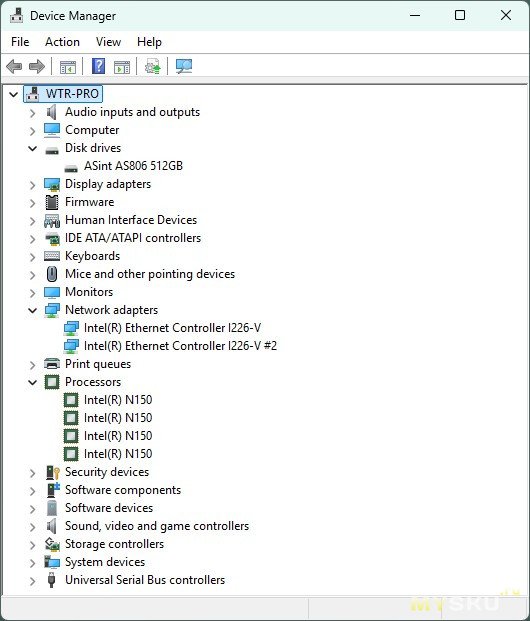Screen dimensions: 530x621
Task: Expand the Storage controllers category
Action: (32, 545)
